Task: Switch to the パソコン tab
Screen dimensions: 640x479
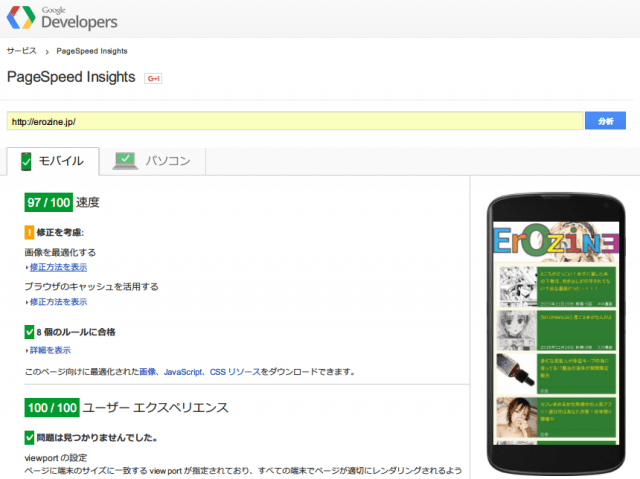Action: pyautogui.click(x=153, y=161)
